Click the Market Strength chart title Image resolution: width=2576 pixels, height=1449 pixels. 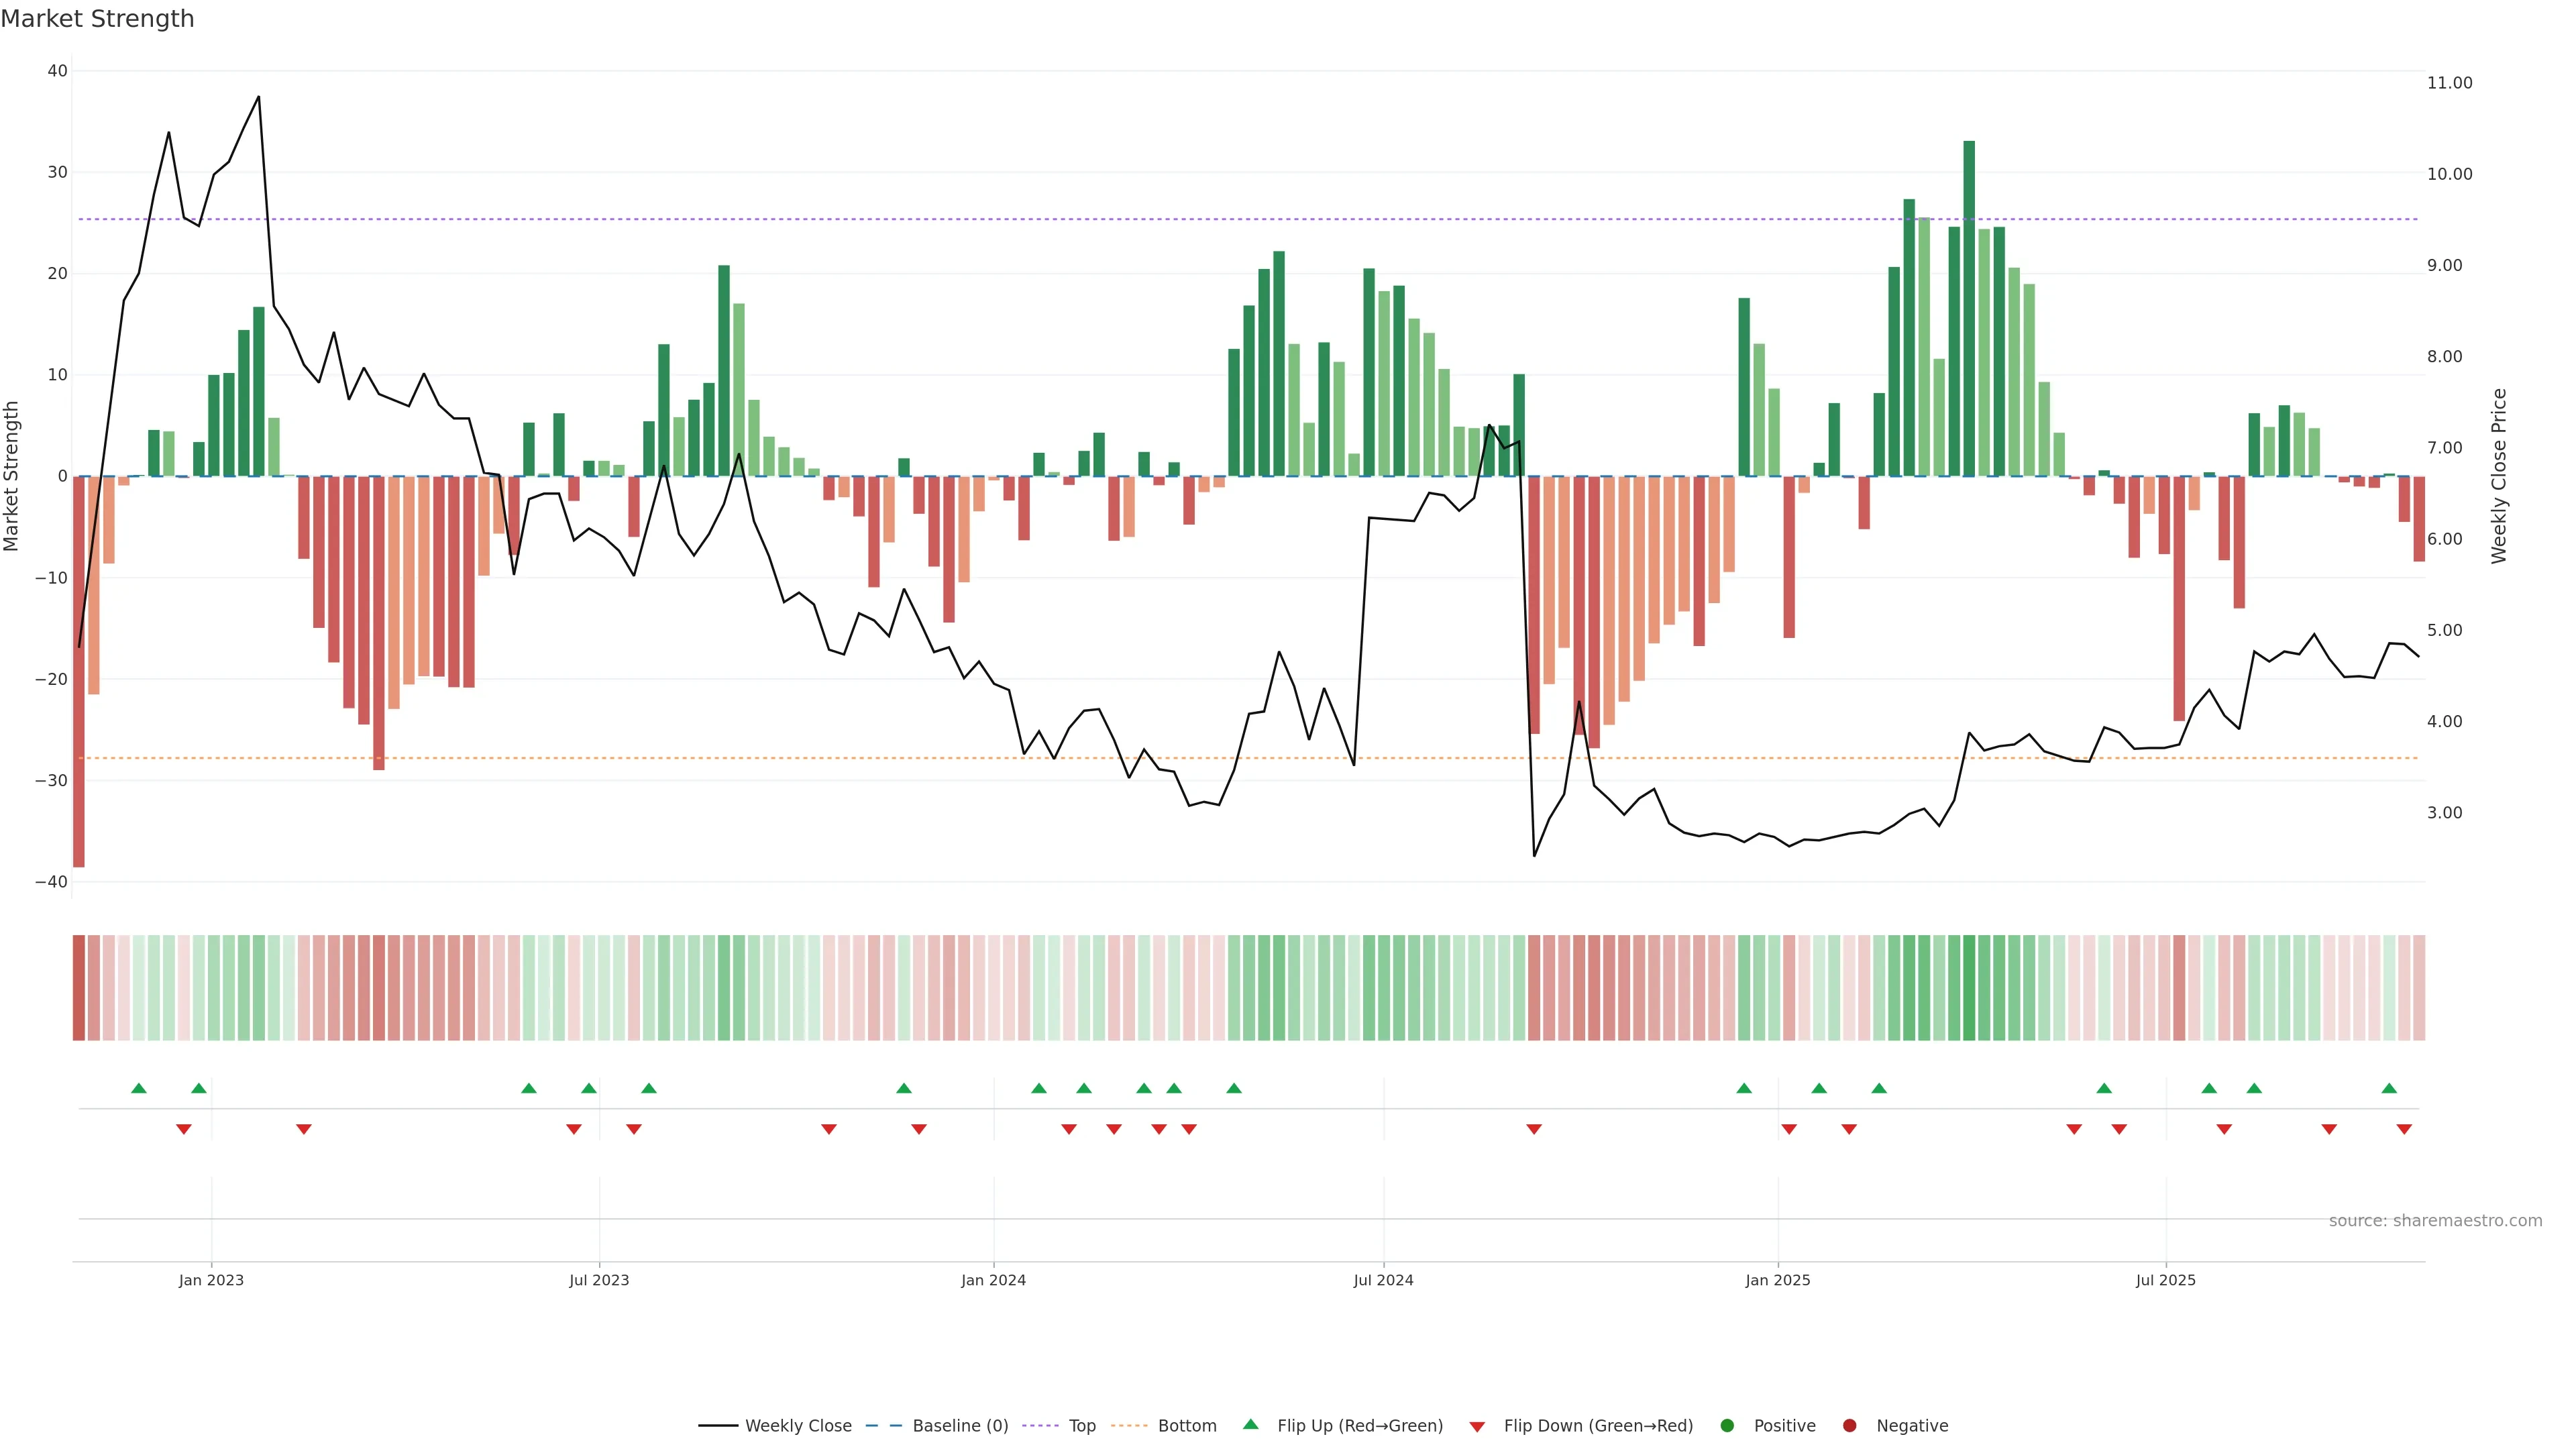tap(97, 19)
